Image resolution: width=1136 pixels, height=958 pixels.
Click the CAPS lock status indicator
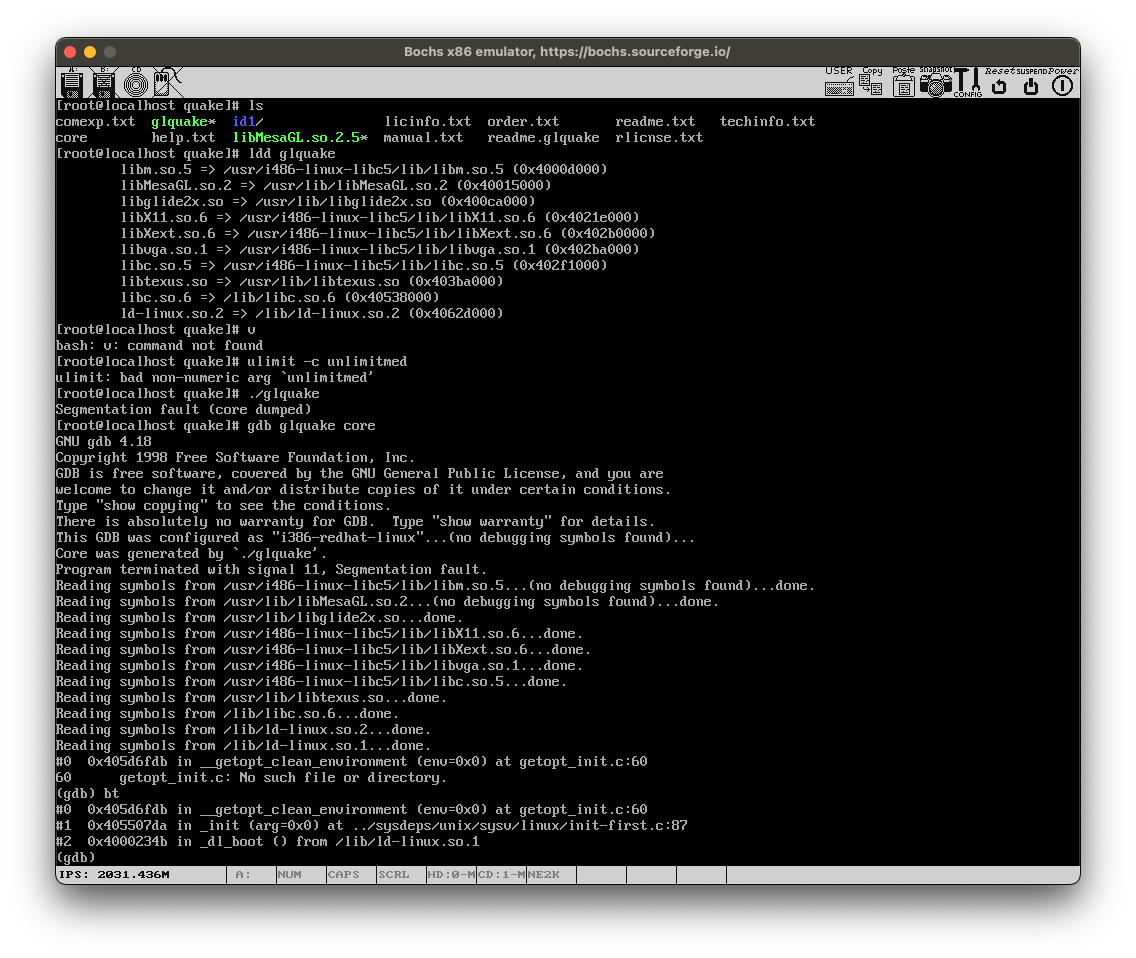[351, 875]
